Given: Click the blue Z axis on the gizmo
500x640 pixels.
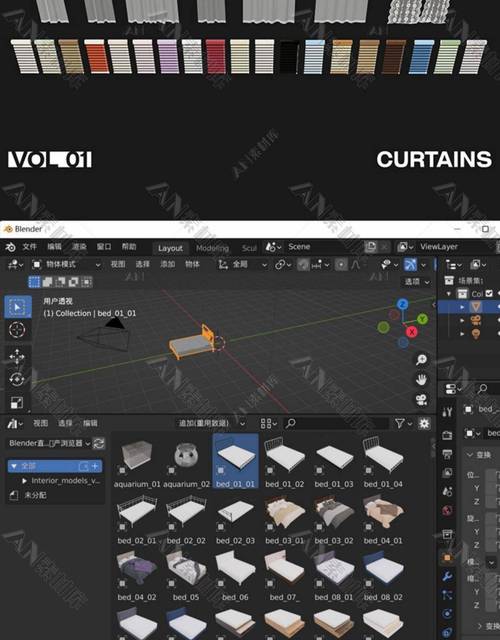Looking at the screenshot, I should point(402,304).
